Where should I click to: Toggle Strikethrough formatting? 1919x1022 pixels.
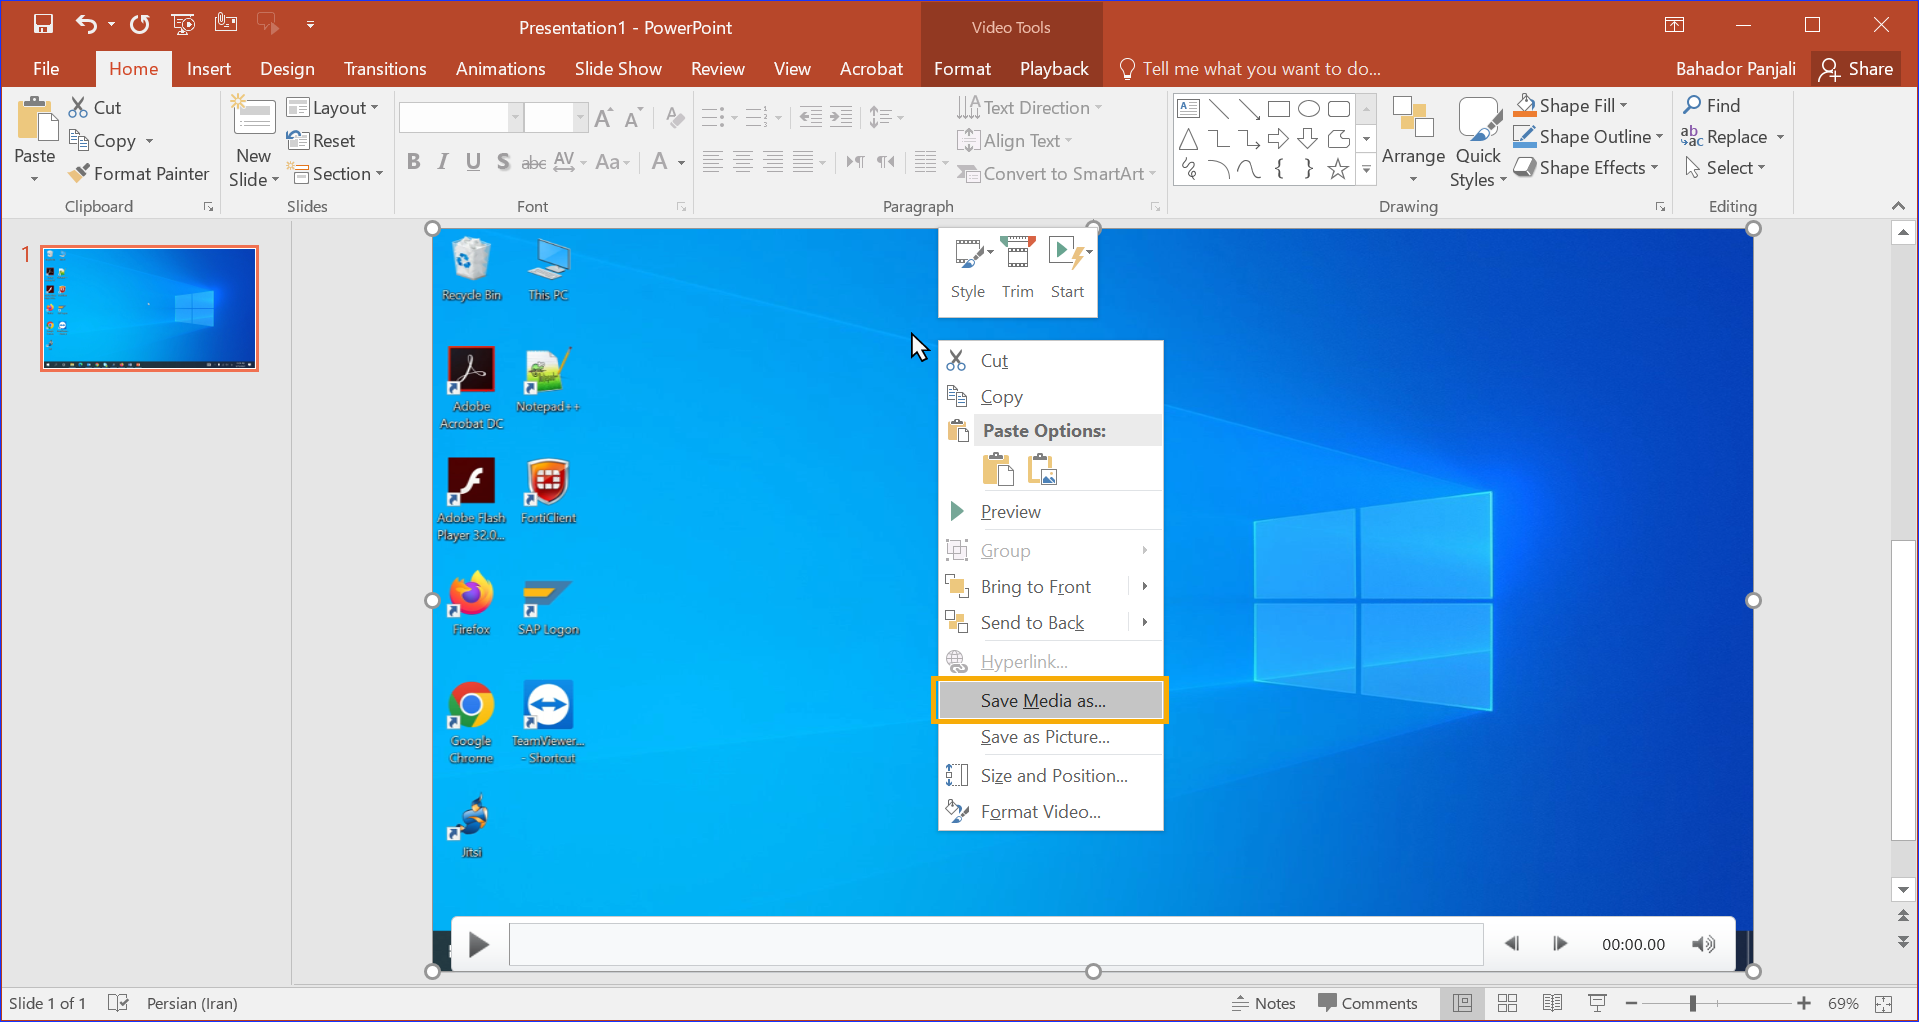click(534, 162)
